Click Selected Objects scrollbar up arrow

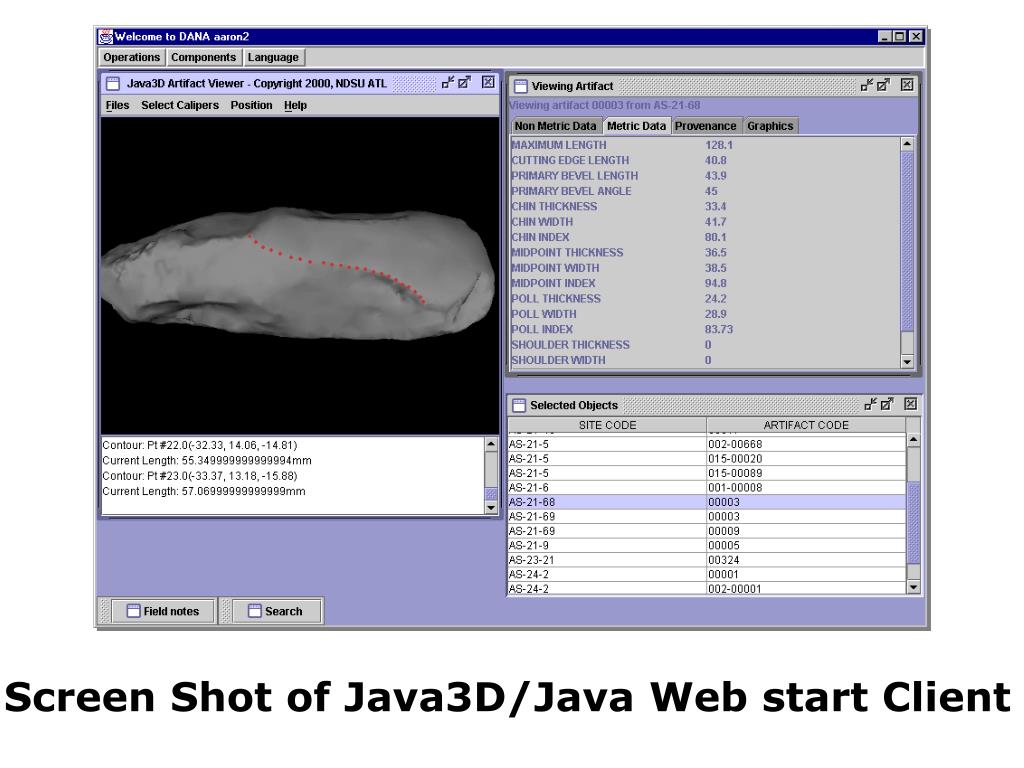pyautogui.click(x=914, y=440)
